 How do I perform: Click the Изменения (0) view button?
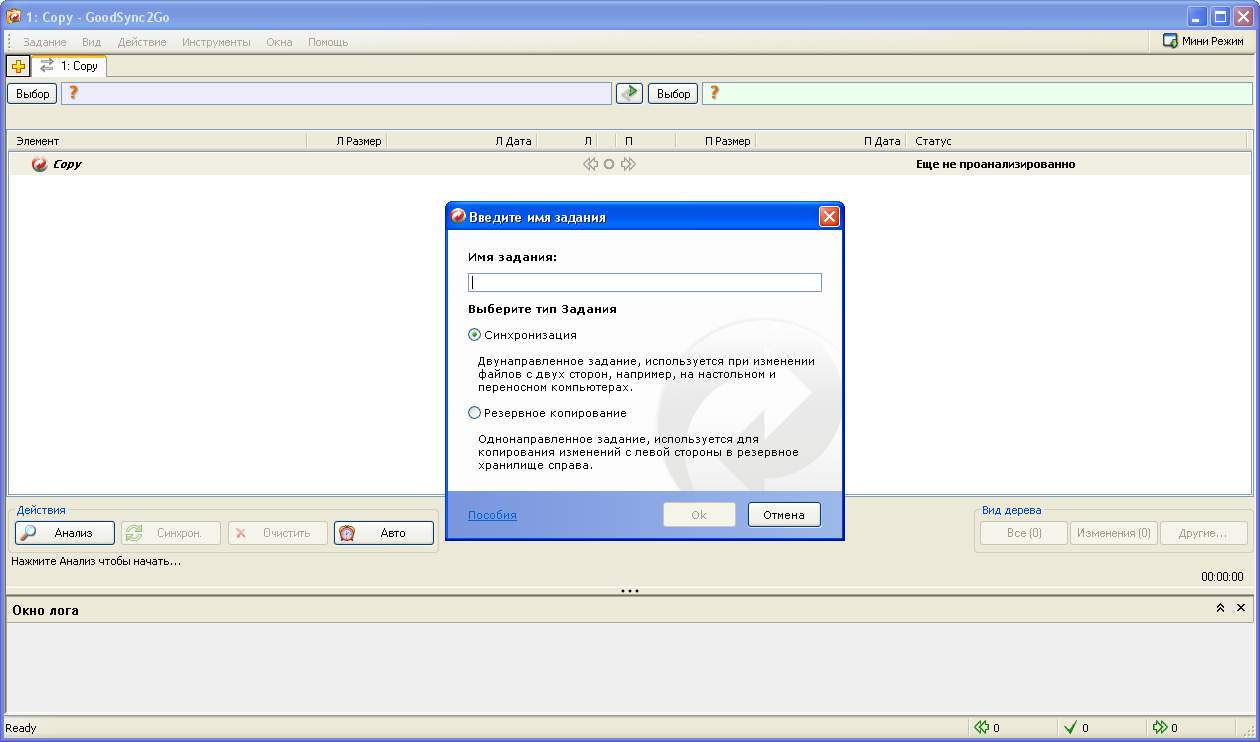pos(1114,533)
